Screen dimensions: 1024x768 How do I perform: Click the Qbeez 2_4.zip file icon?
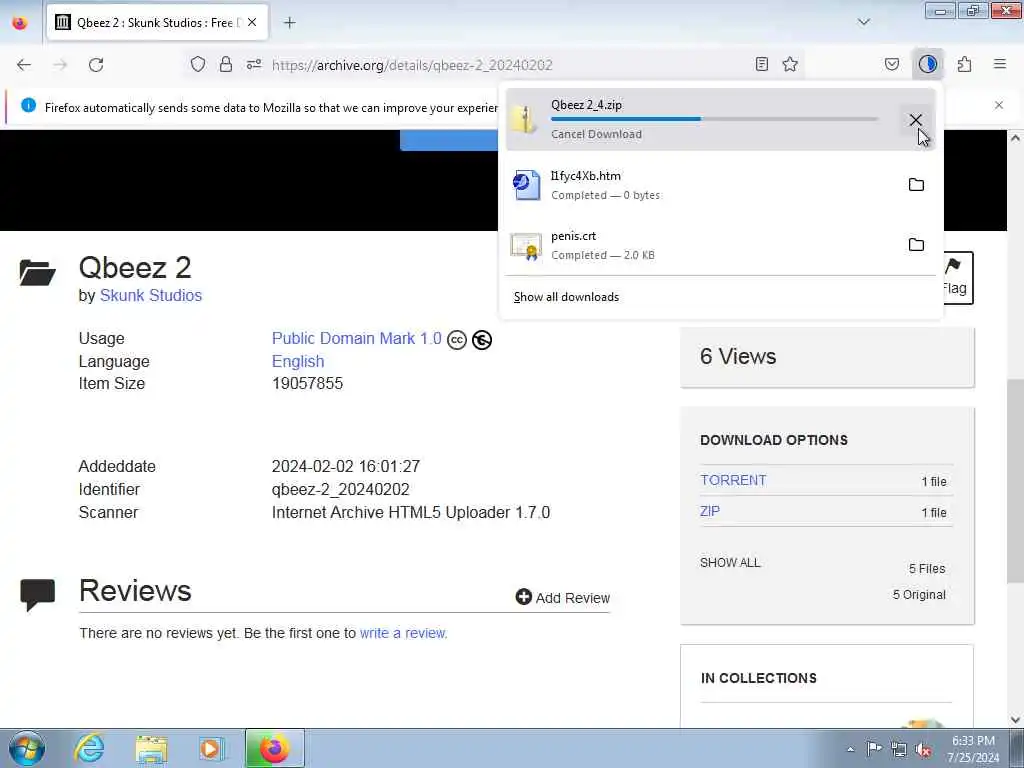click(524, 120)
